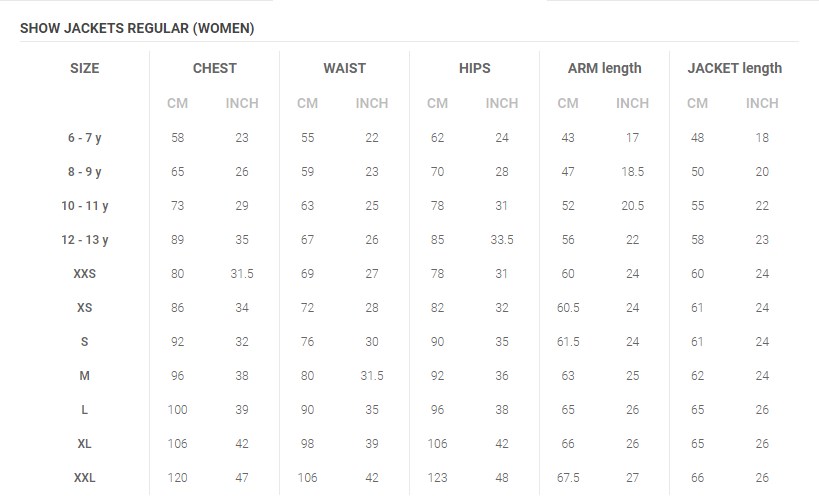The height and width of the screenshot is (497, 819).
Task: Click the WAIST column header
Action: coord(344,68)
